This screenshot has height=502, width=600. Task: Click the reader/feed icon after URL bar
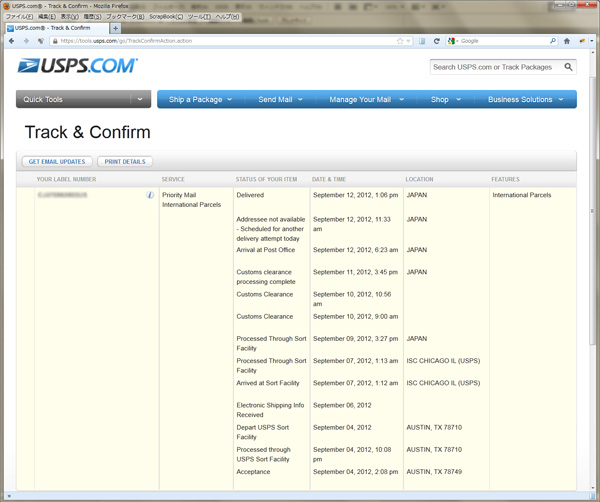pos(422,41)
